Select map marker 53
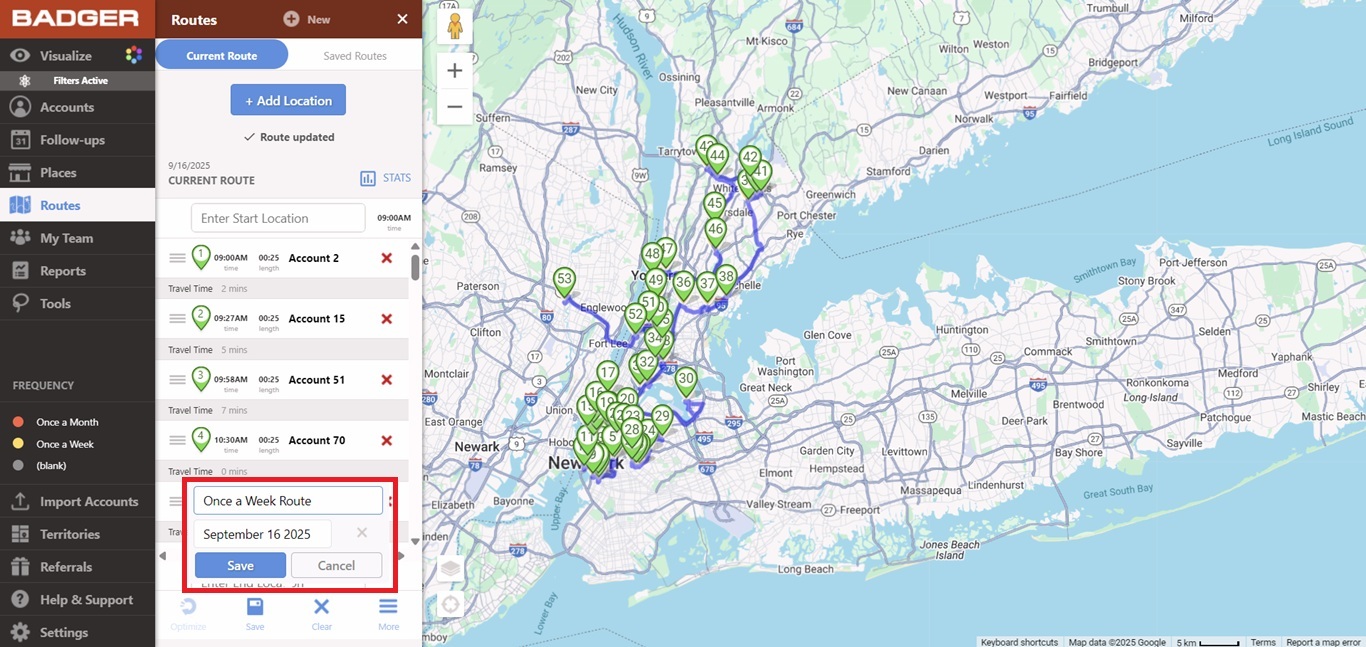 pyautogui.click(x=564, y=281)
